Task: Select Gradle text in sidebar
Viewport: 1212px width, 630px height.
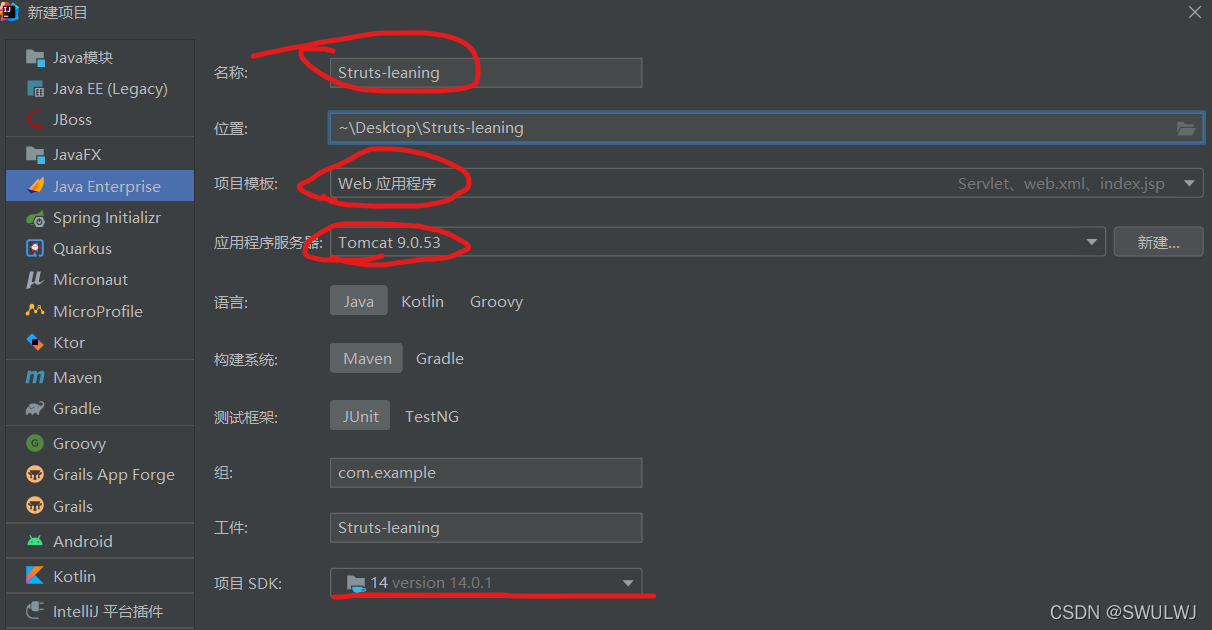Action: (x=77, y=408)
